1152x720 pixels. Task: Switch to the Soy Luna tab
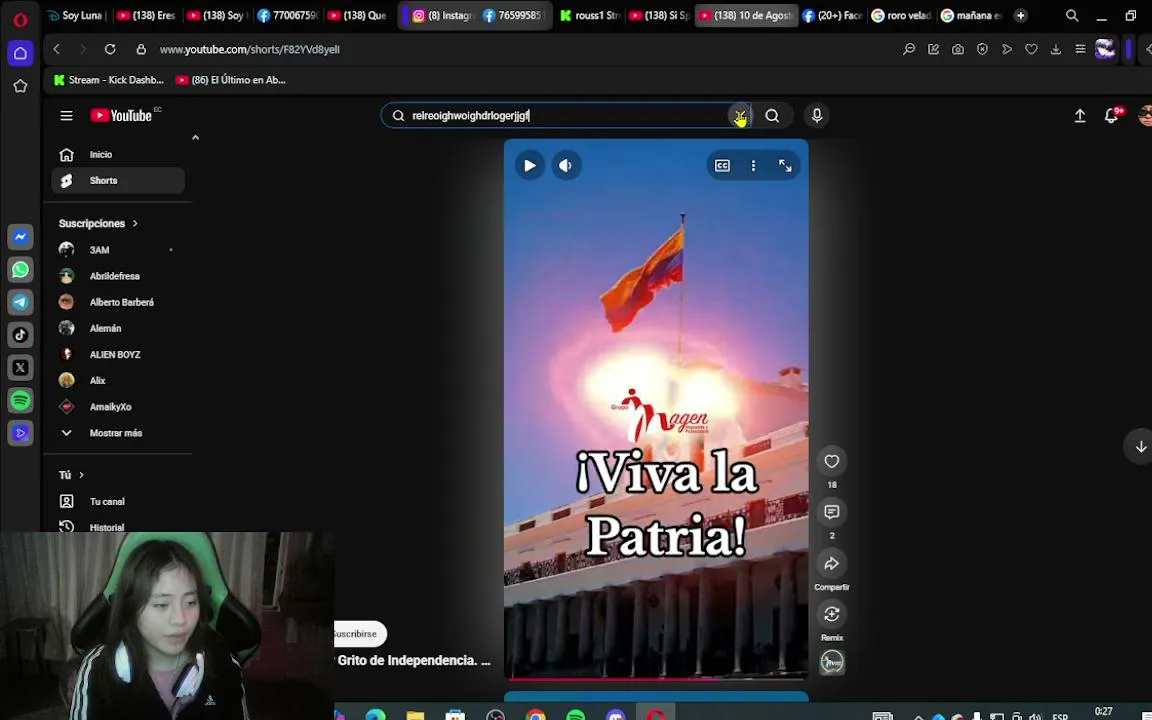(77, 15)
